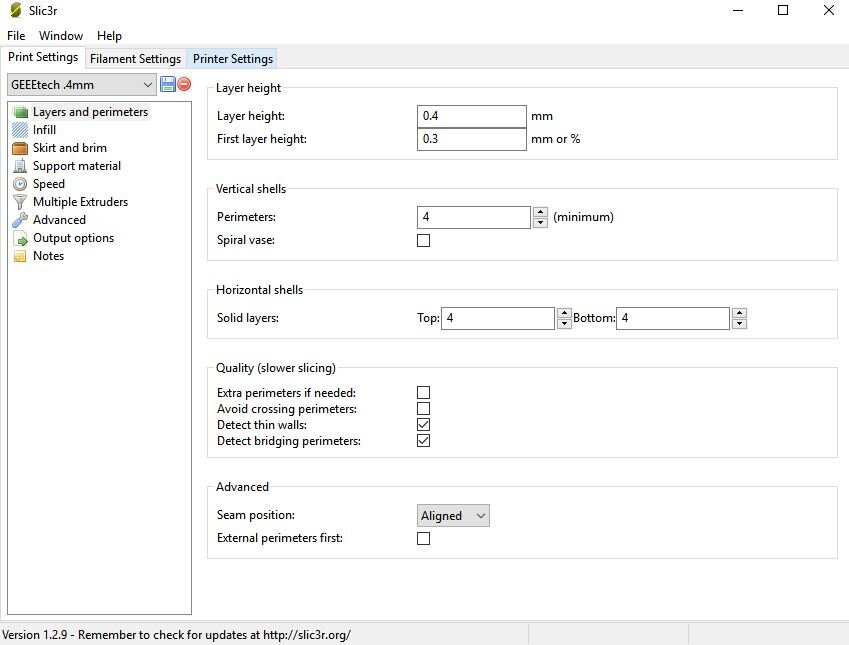Open the File menu
849x645 pixels.
[x=16, y=36]
